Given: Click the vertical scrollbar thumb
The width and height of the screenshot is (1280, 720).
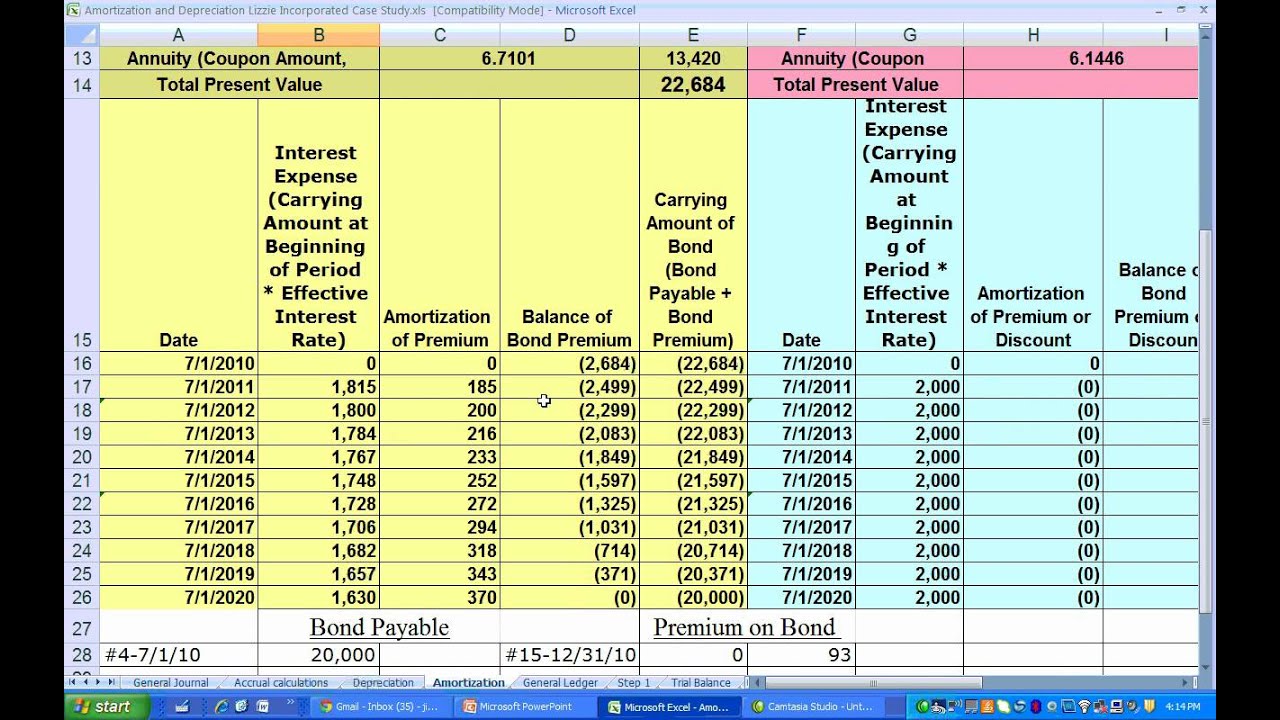Looking at the screenshot, I should click(1206, 420).
